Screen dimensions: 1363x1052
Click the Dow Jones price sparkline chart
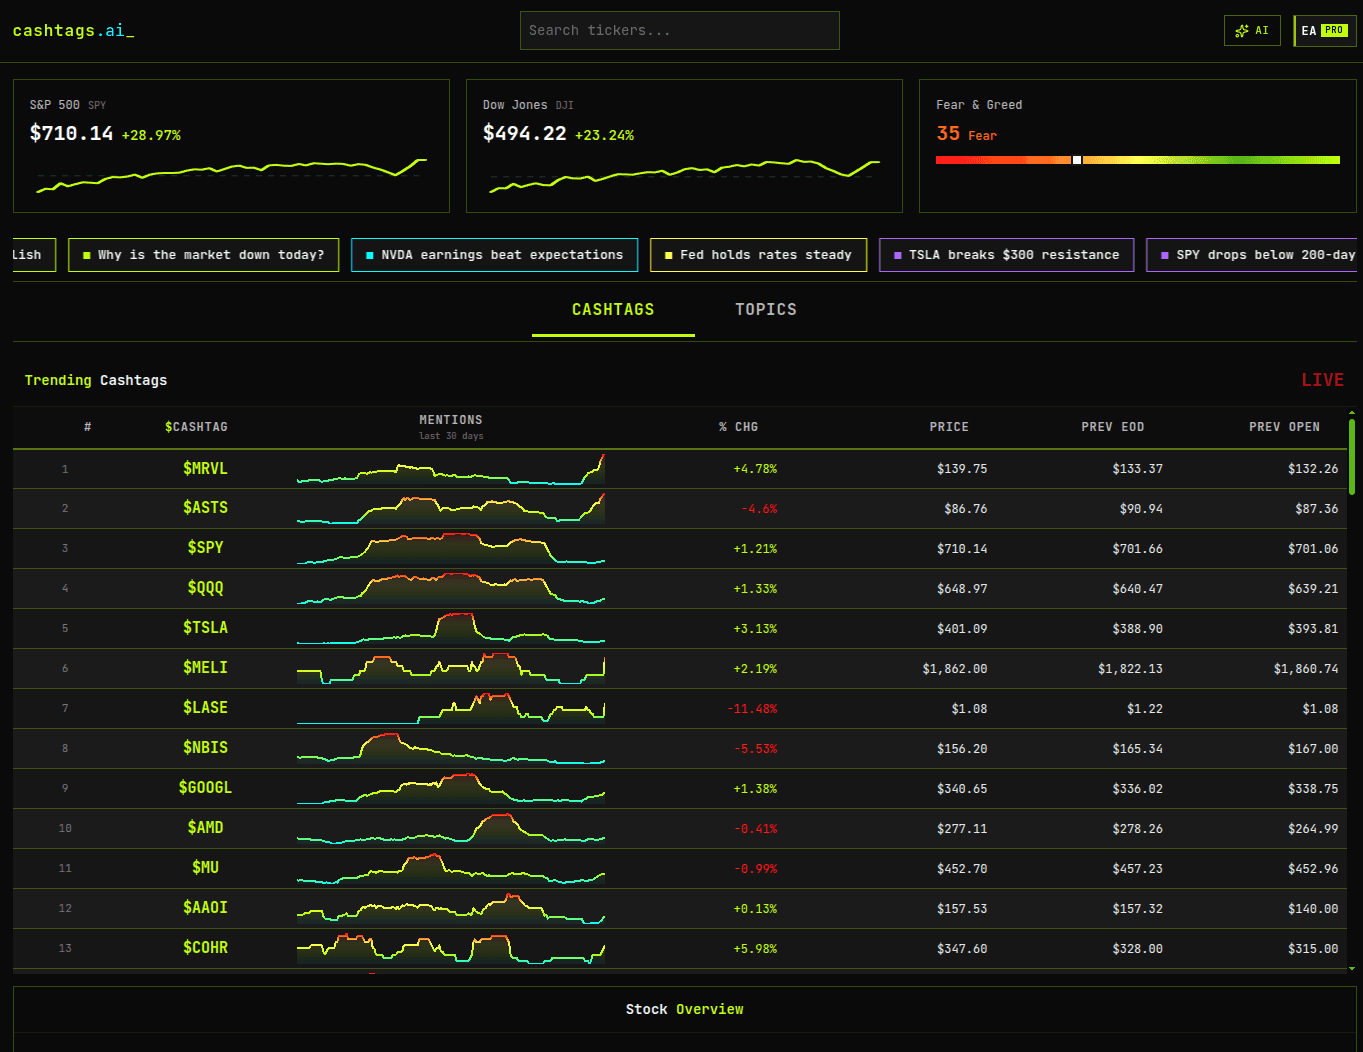pos(684,174)
